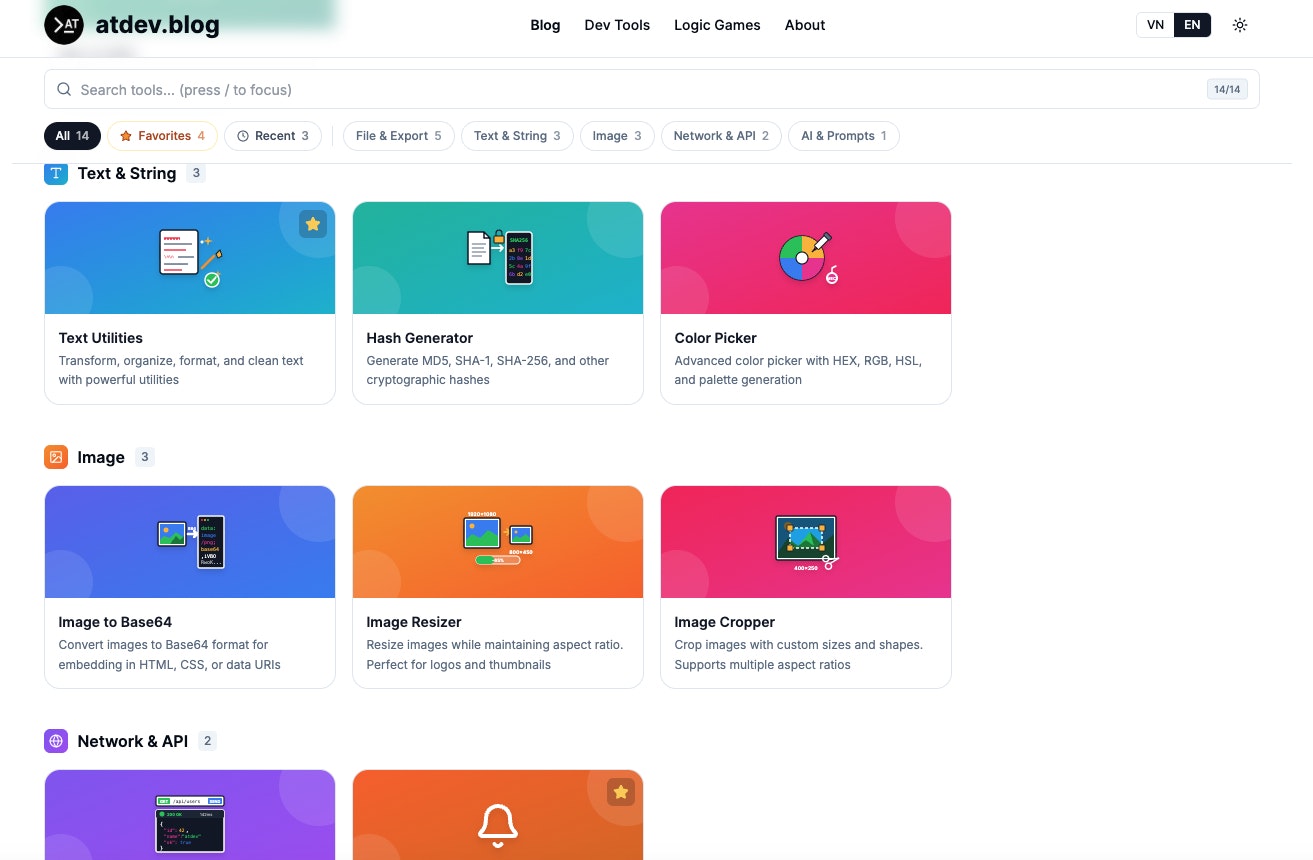Click text "Crop images with custom sizes and shapes."
Viewport: 1313px width, 860px height.
pyautogui.click(x=799, y=645)
